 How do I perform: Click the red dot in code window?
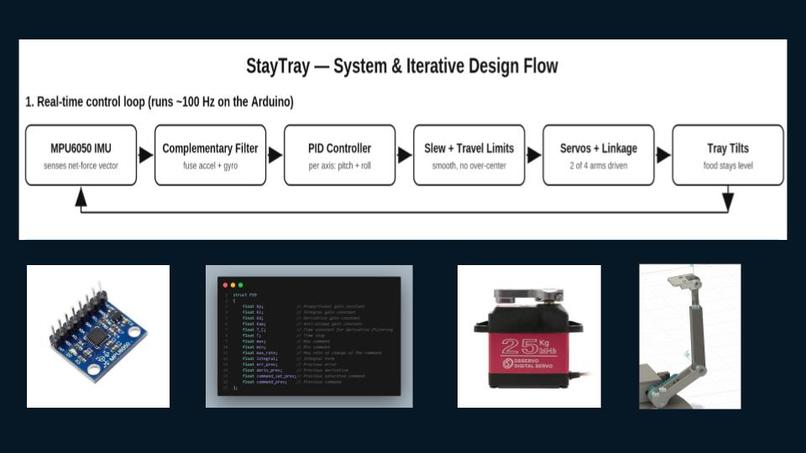[225, 285]
